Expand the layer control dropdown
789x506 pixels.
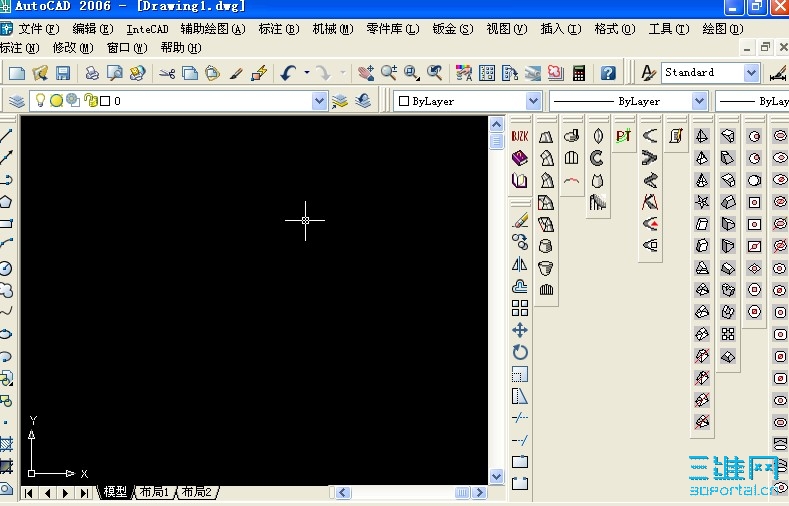(x=319, y=101)
